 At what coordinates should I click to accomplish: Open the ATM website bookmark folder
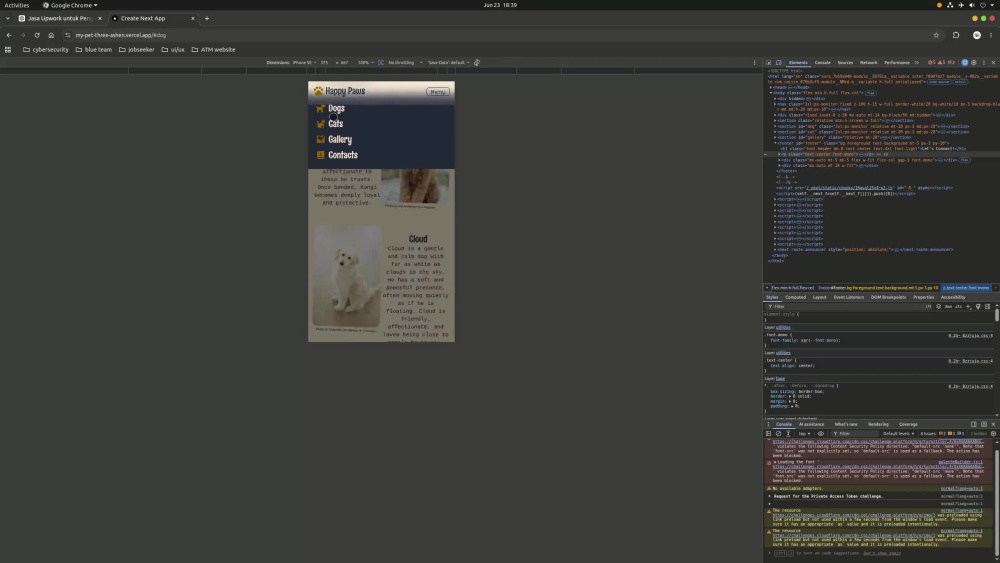coord(213,49)
